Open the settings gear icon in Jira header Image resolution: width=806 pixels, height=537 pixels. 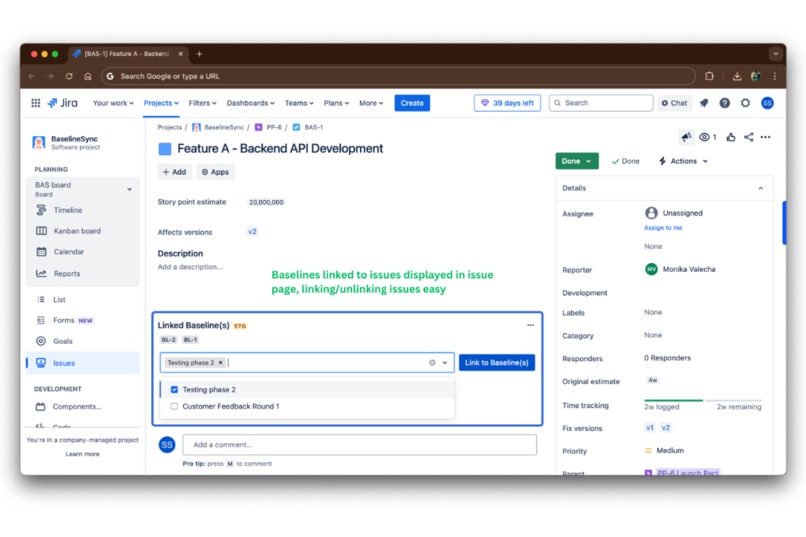pos(745,103)
